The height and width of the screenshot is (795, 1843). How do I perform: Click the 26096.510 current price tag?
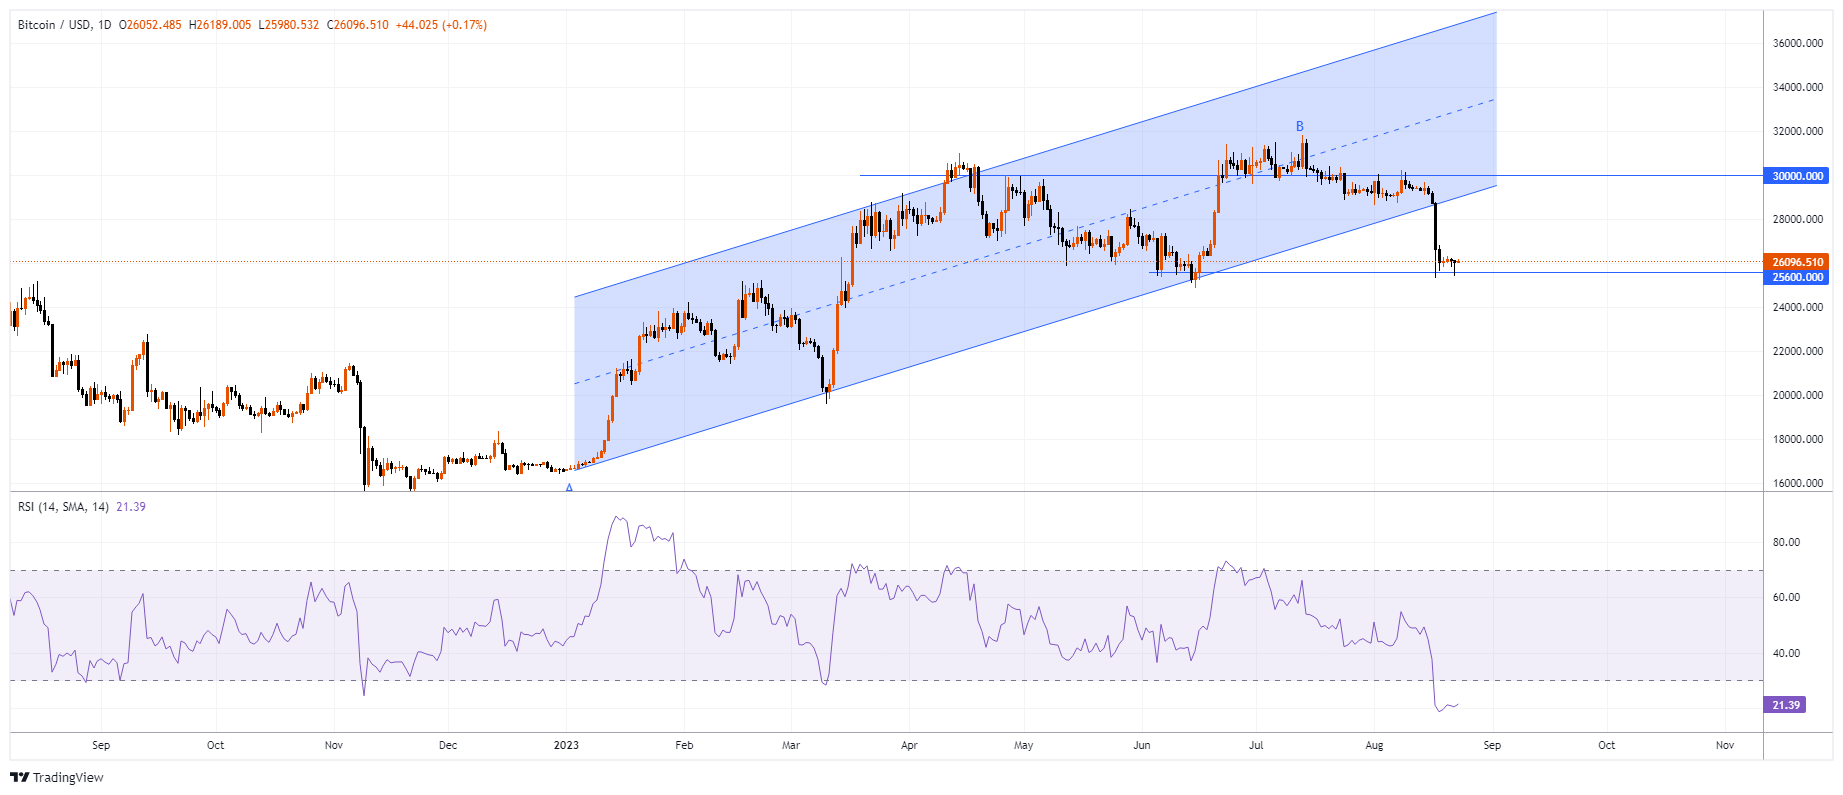(1797, 262)
